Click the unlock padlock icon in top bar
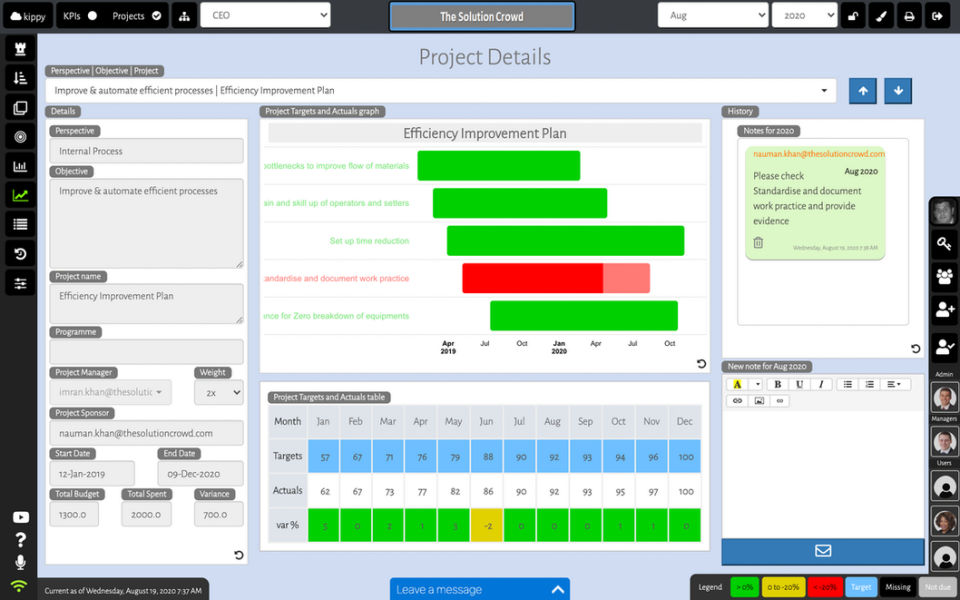This screenshot has width=960, height=600. pyautogui.click(x=852, y=16)
